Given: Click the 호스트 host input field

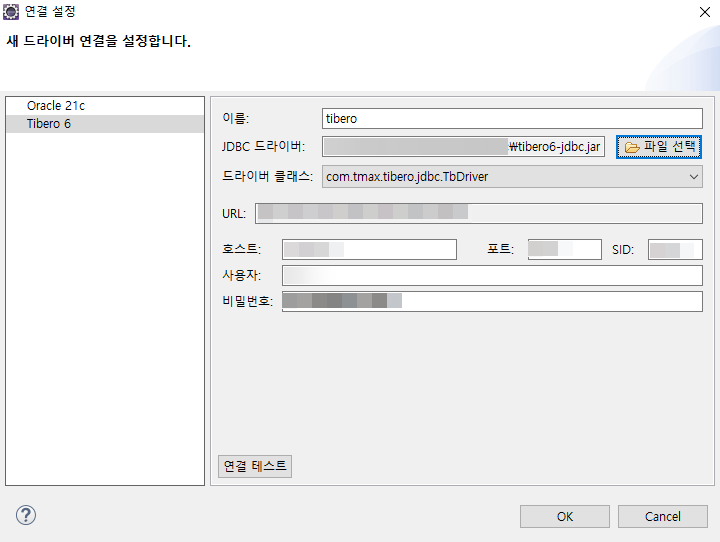Looking at the screenshot, I should click(369, 249).
